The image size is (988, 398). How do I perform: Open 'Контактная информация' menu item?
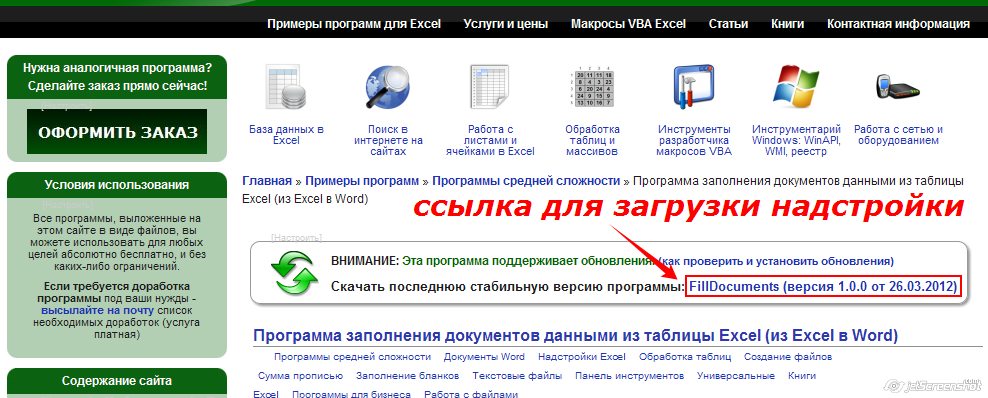click(x=898, y=24)
